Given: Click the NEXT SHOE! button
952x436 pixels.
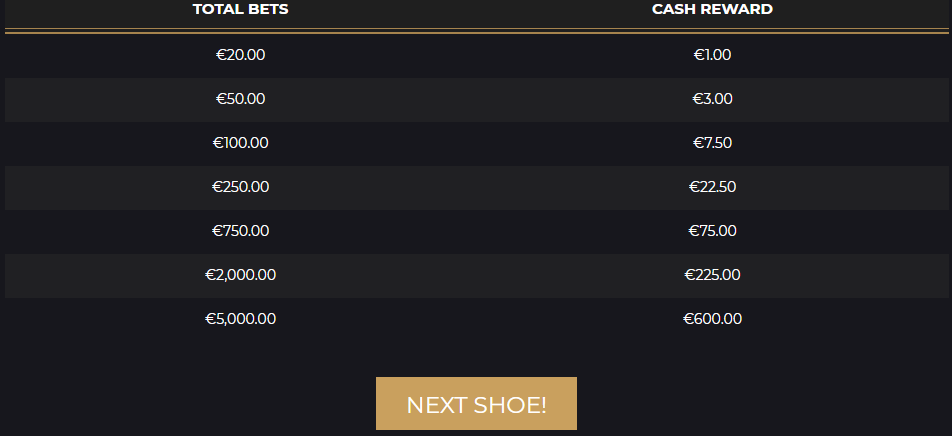Looking at the screenshot, I should (x=476, y=404).
